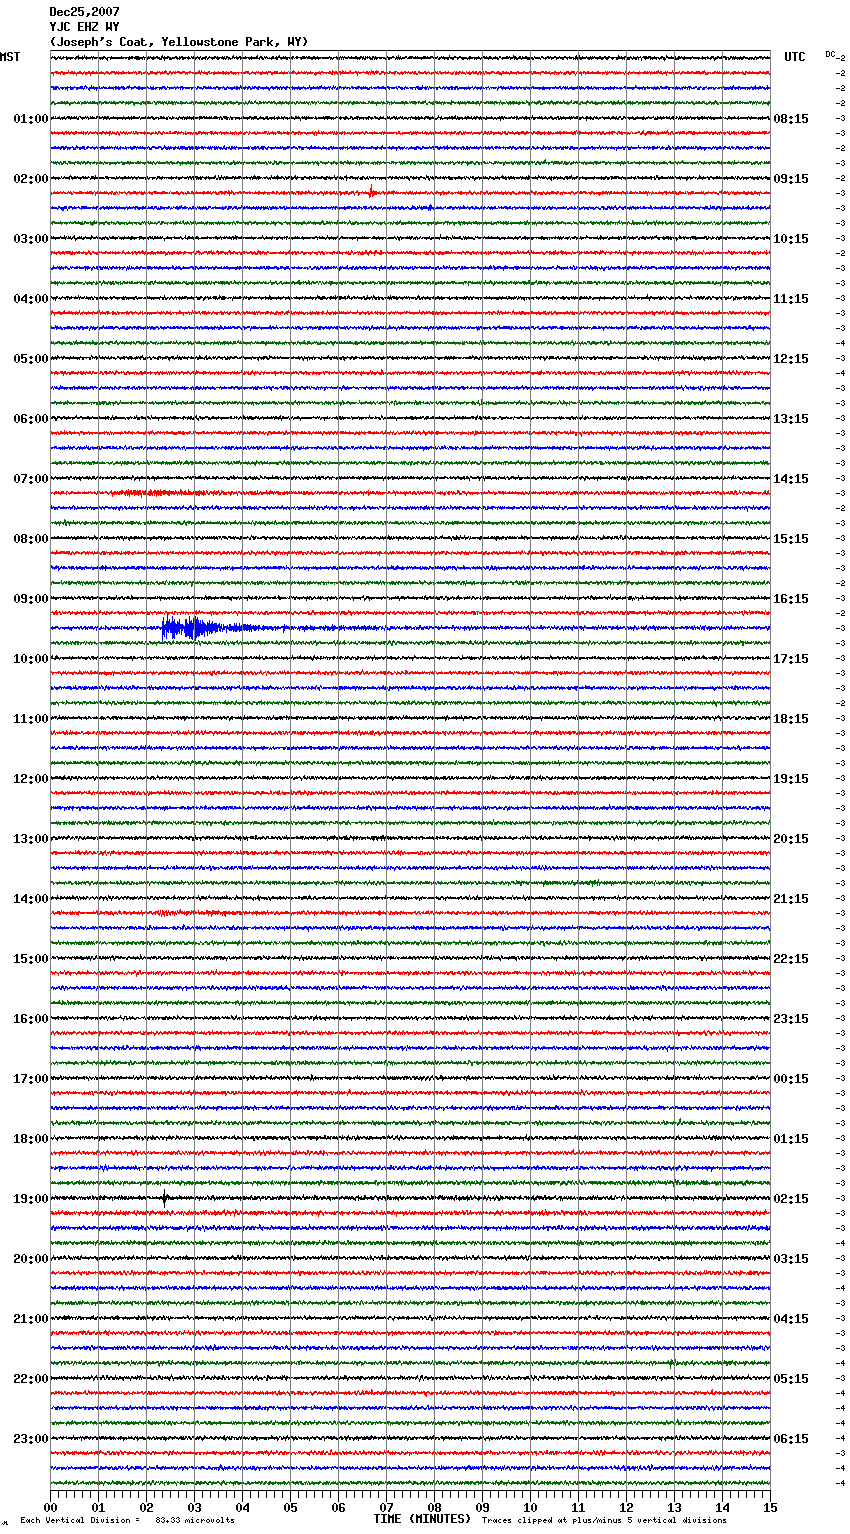The height and width of the screenshot is (1534, 850).
Task: Select the 11:00 MST row label
Action: pyautogui.click(x=31, y=719)
